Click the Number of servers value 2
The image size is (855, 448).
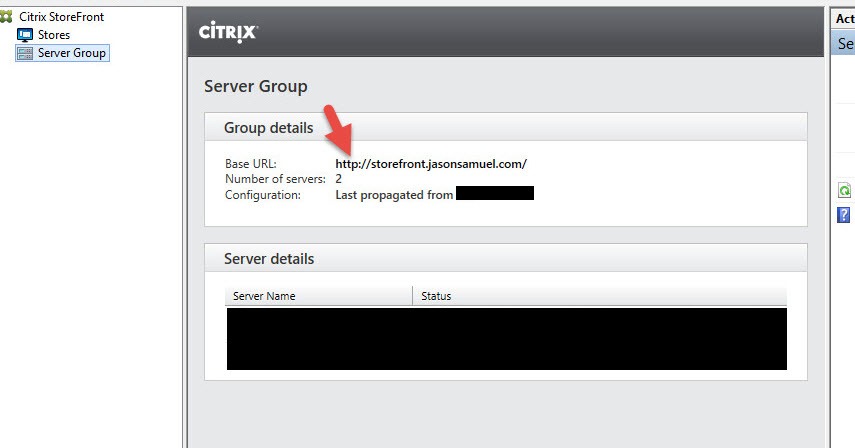pyautogui.click(x=339, y=178)
